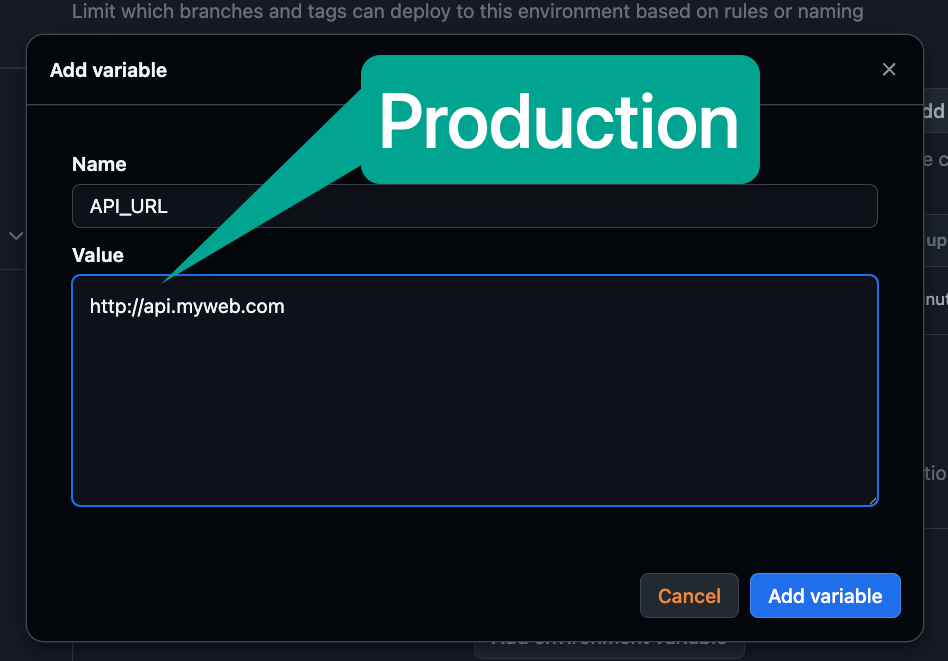948x661 pixels.
Task: Click the Name input field
Action: click(x=474, y=206)
